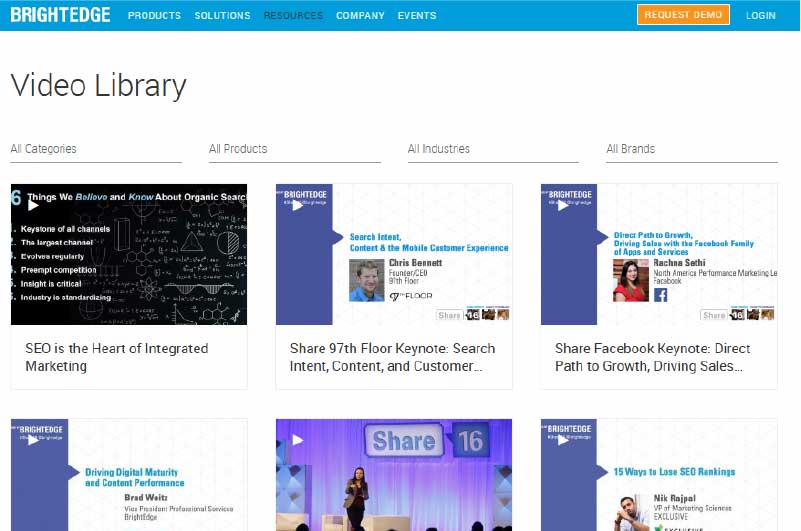
Task: Expand the All Categories filter
Action: click(96, 150)
